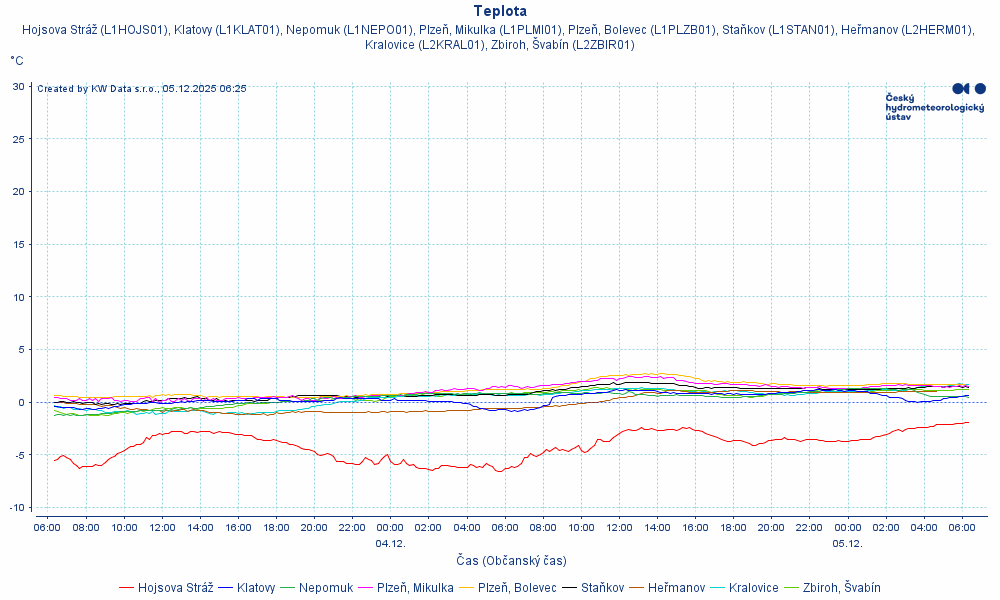Click the yellow Plzeň, Bolevec legend line marker

tap(466, 588)
